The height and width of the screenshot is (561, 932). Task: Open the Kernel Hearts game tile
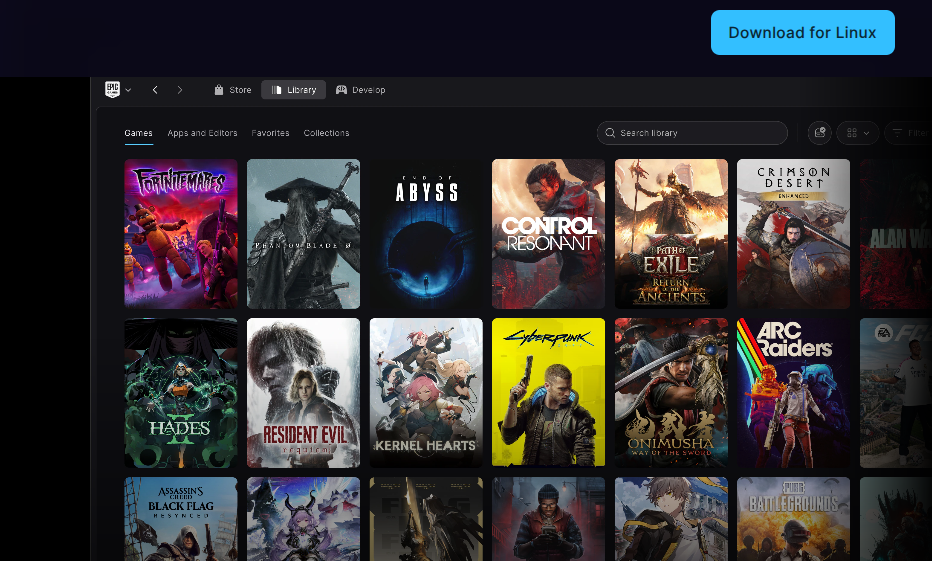pyautogui.click(x=426, y=393)
